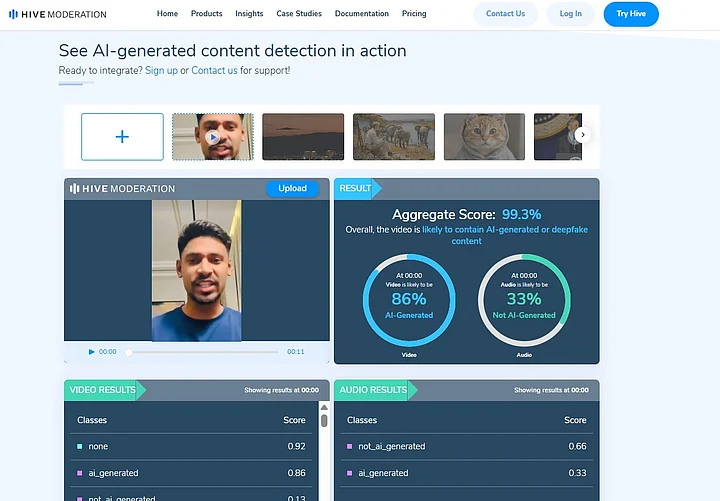Open the Insights menu
Screen dimensions: 720x501
(249, 14)
